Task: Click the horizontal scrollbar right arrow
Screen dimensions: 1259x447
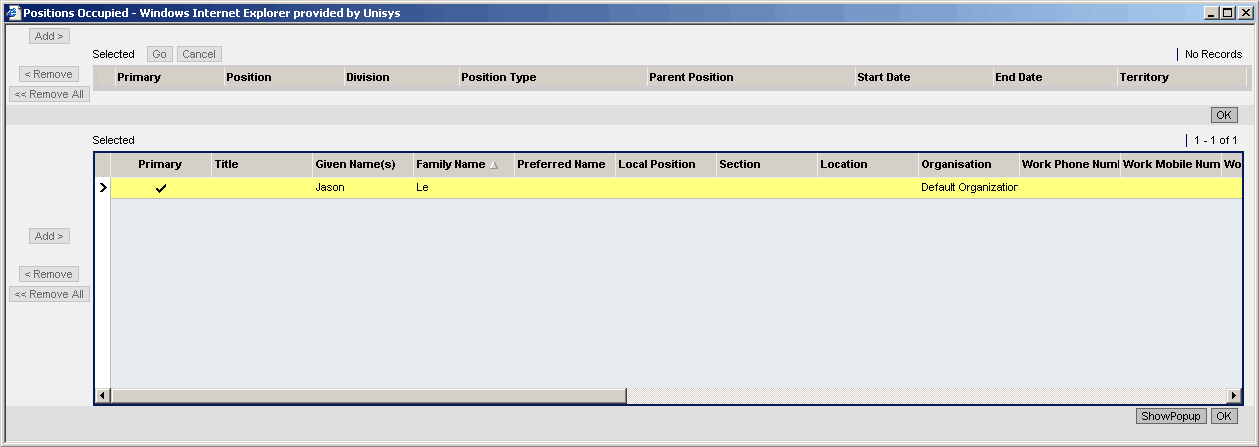Action: tap(1234, 396)
